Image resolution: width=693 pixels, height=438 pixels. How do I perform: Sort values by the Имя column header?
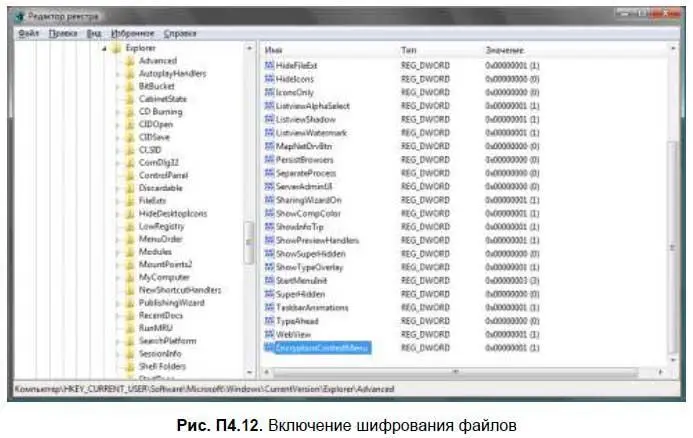click(x=273, y=50)
